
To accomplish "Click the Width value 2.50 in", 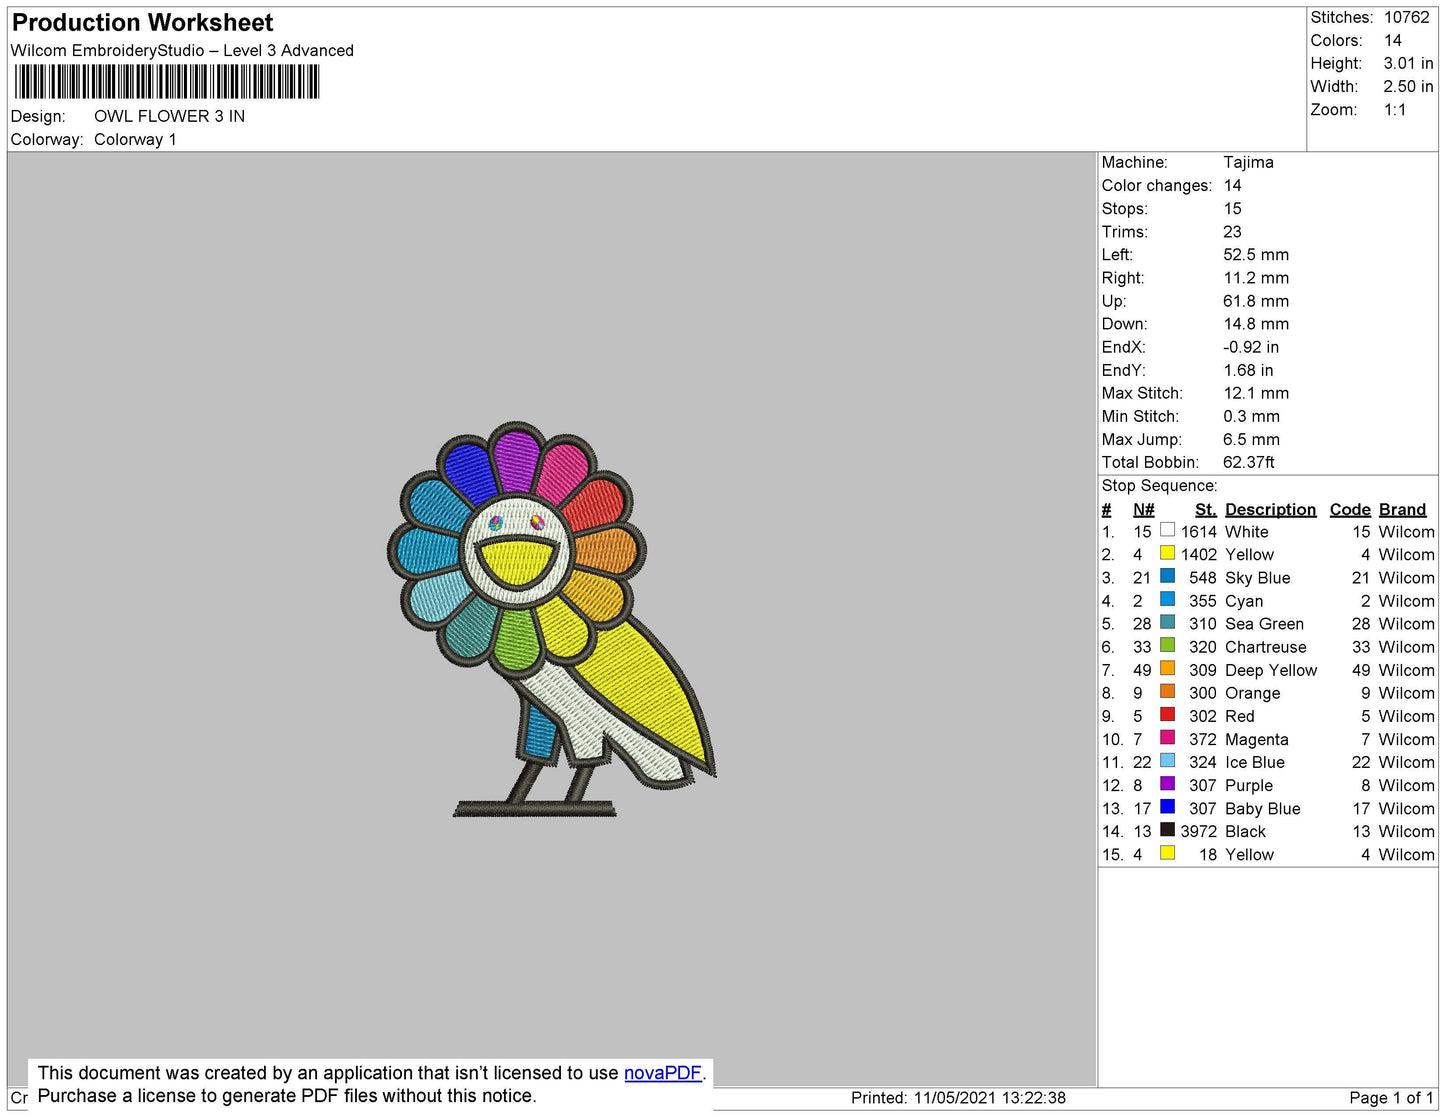I will pyautogui.click(x=1408, y=86).
